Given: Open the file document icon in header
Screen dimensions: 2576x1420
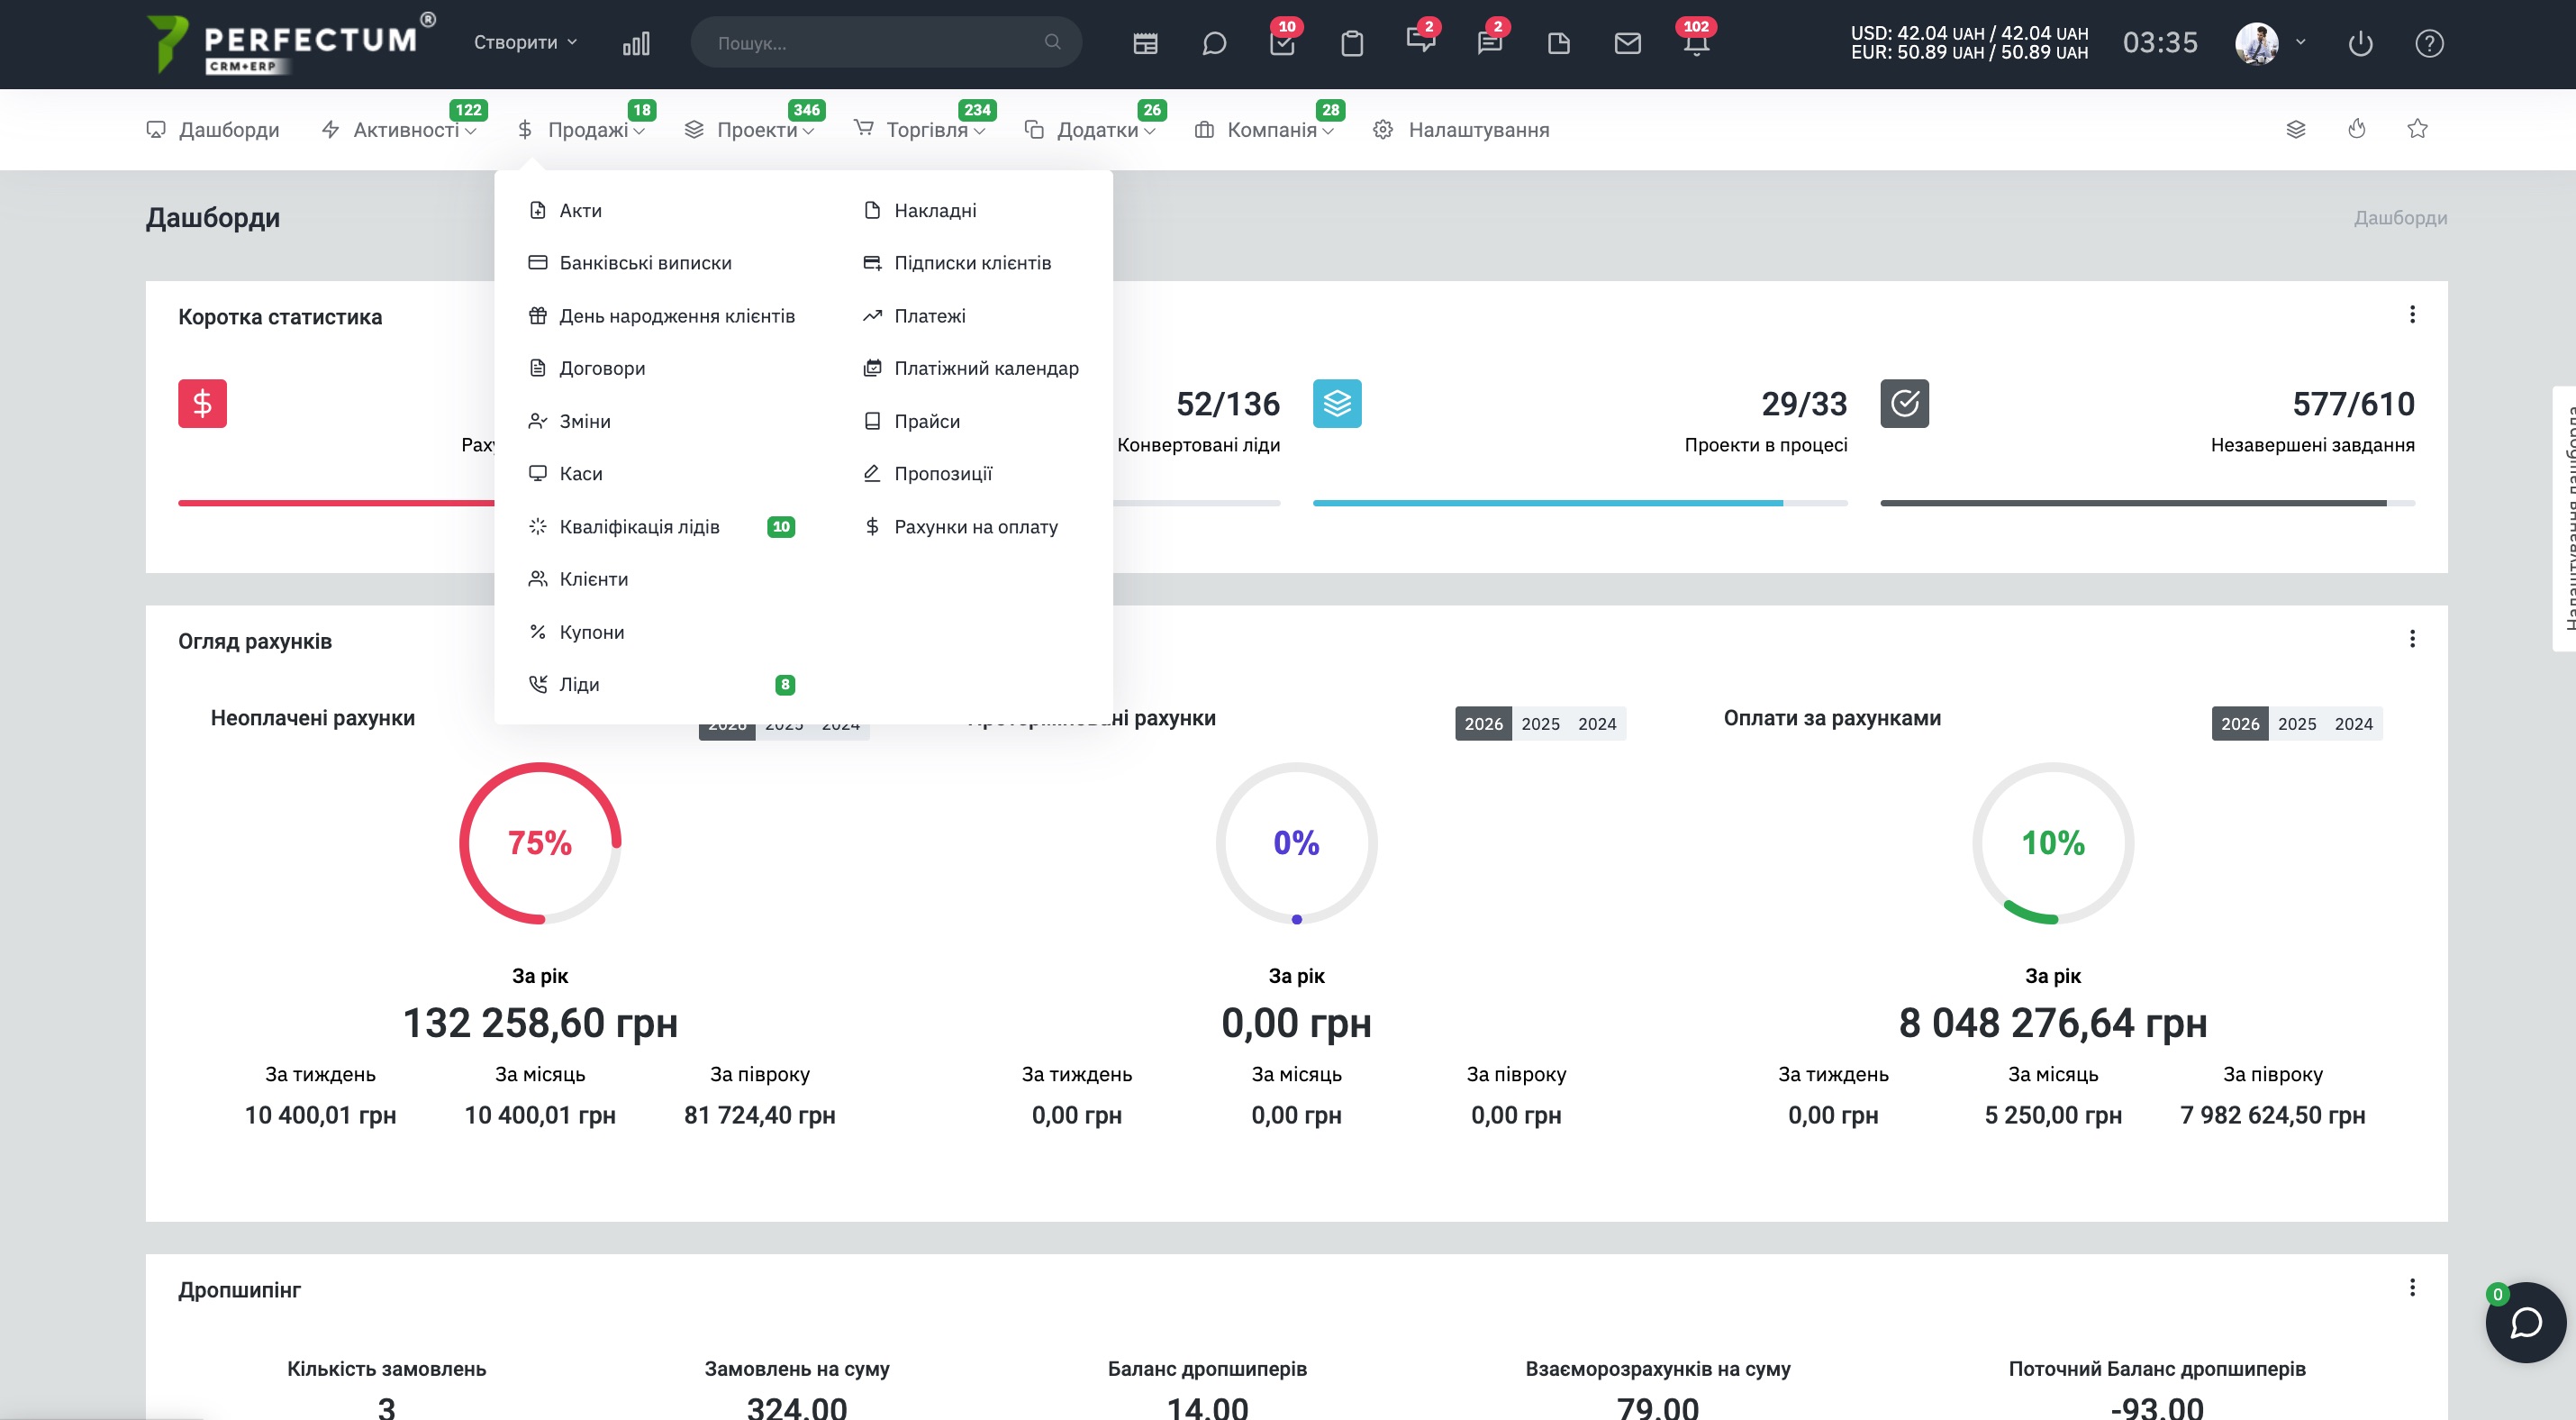Looking at the screenshot, I should click(x=1559, y=43).
